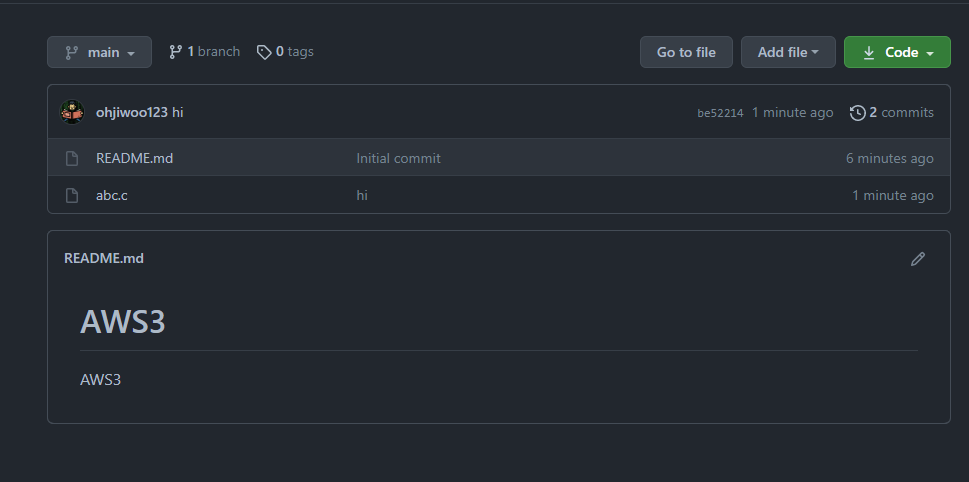969x482 pixels.
Task: Edit README with the pencil icon
Action: (x=918, y=259)
